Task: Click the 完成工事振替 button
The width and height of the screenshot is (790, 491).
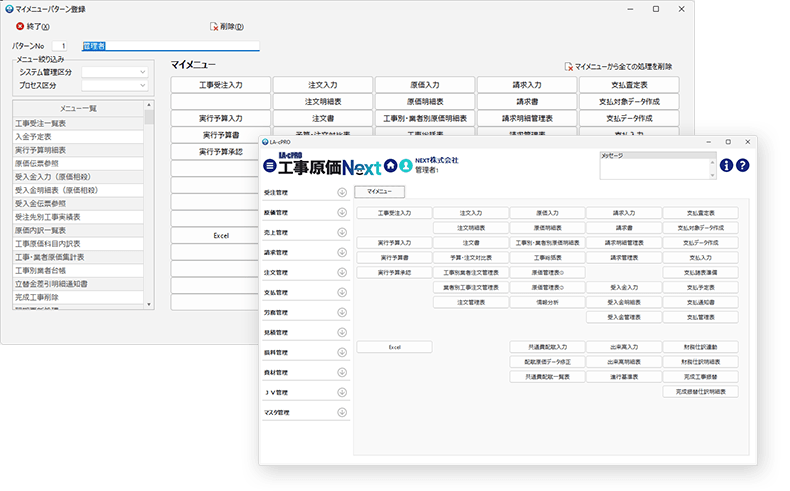Action: click(700, 377)
